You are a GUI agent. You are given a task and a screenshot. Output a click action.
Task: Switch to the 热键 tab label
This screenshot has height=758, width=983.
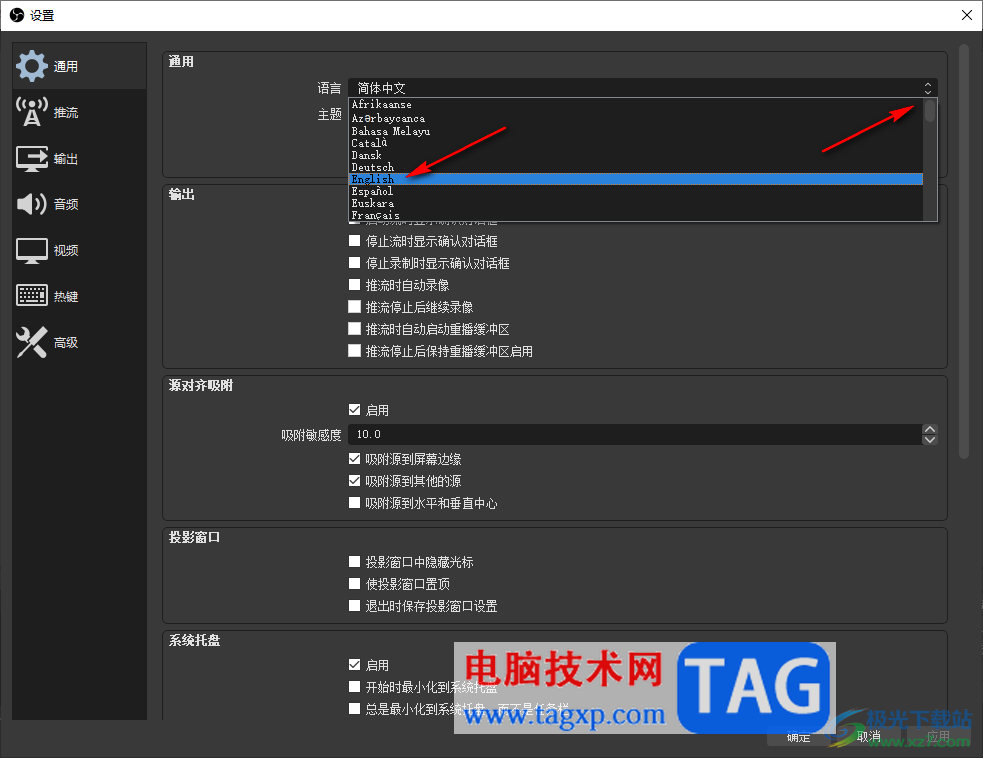click(66, 297)
